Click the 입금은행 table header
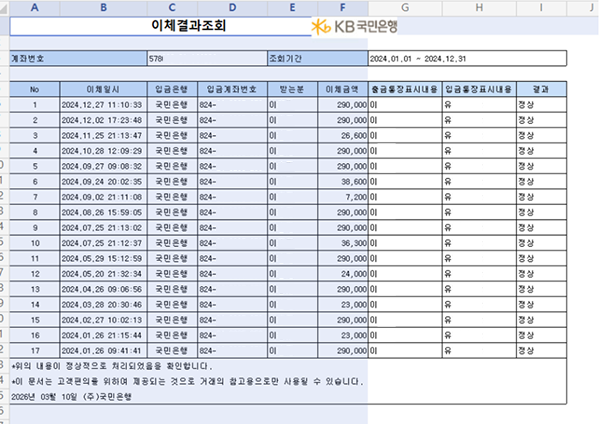This screenshot has height=425, width=600. click(x=172, y=89)
